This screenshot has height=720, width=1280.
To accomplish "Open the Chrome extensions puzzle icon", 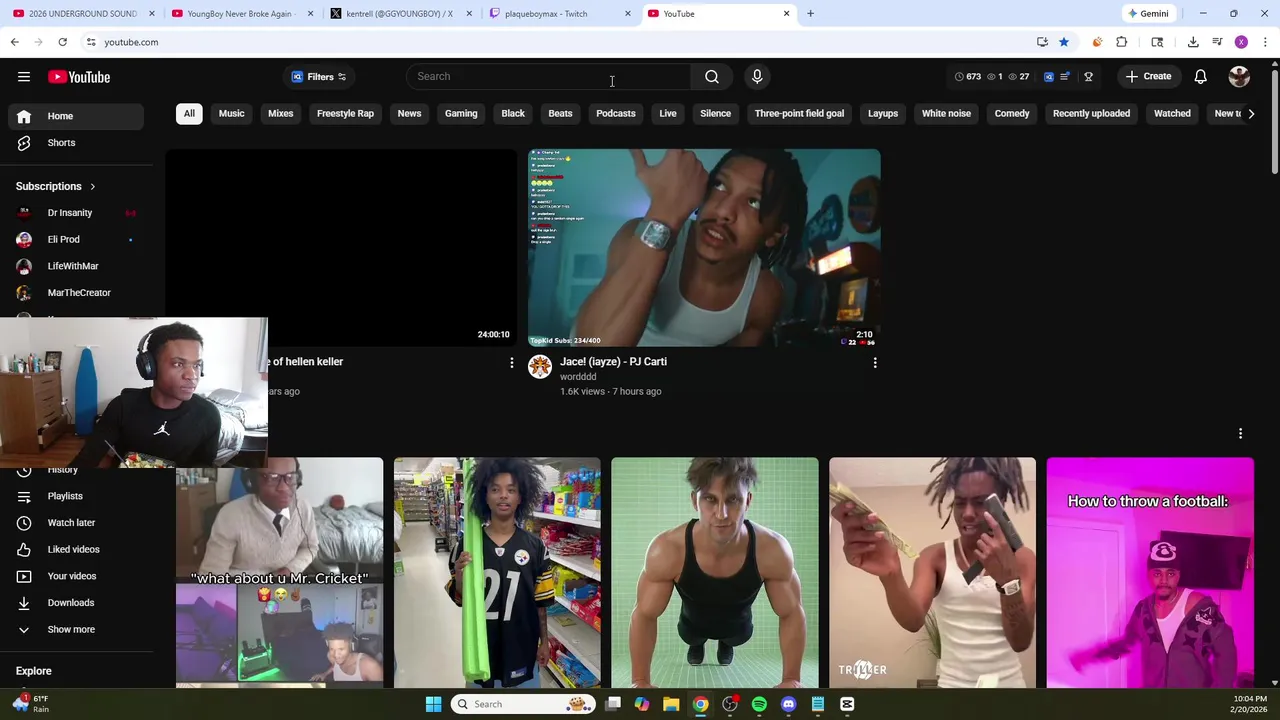I will pos(1122,42).
